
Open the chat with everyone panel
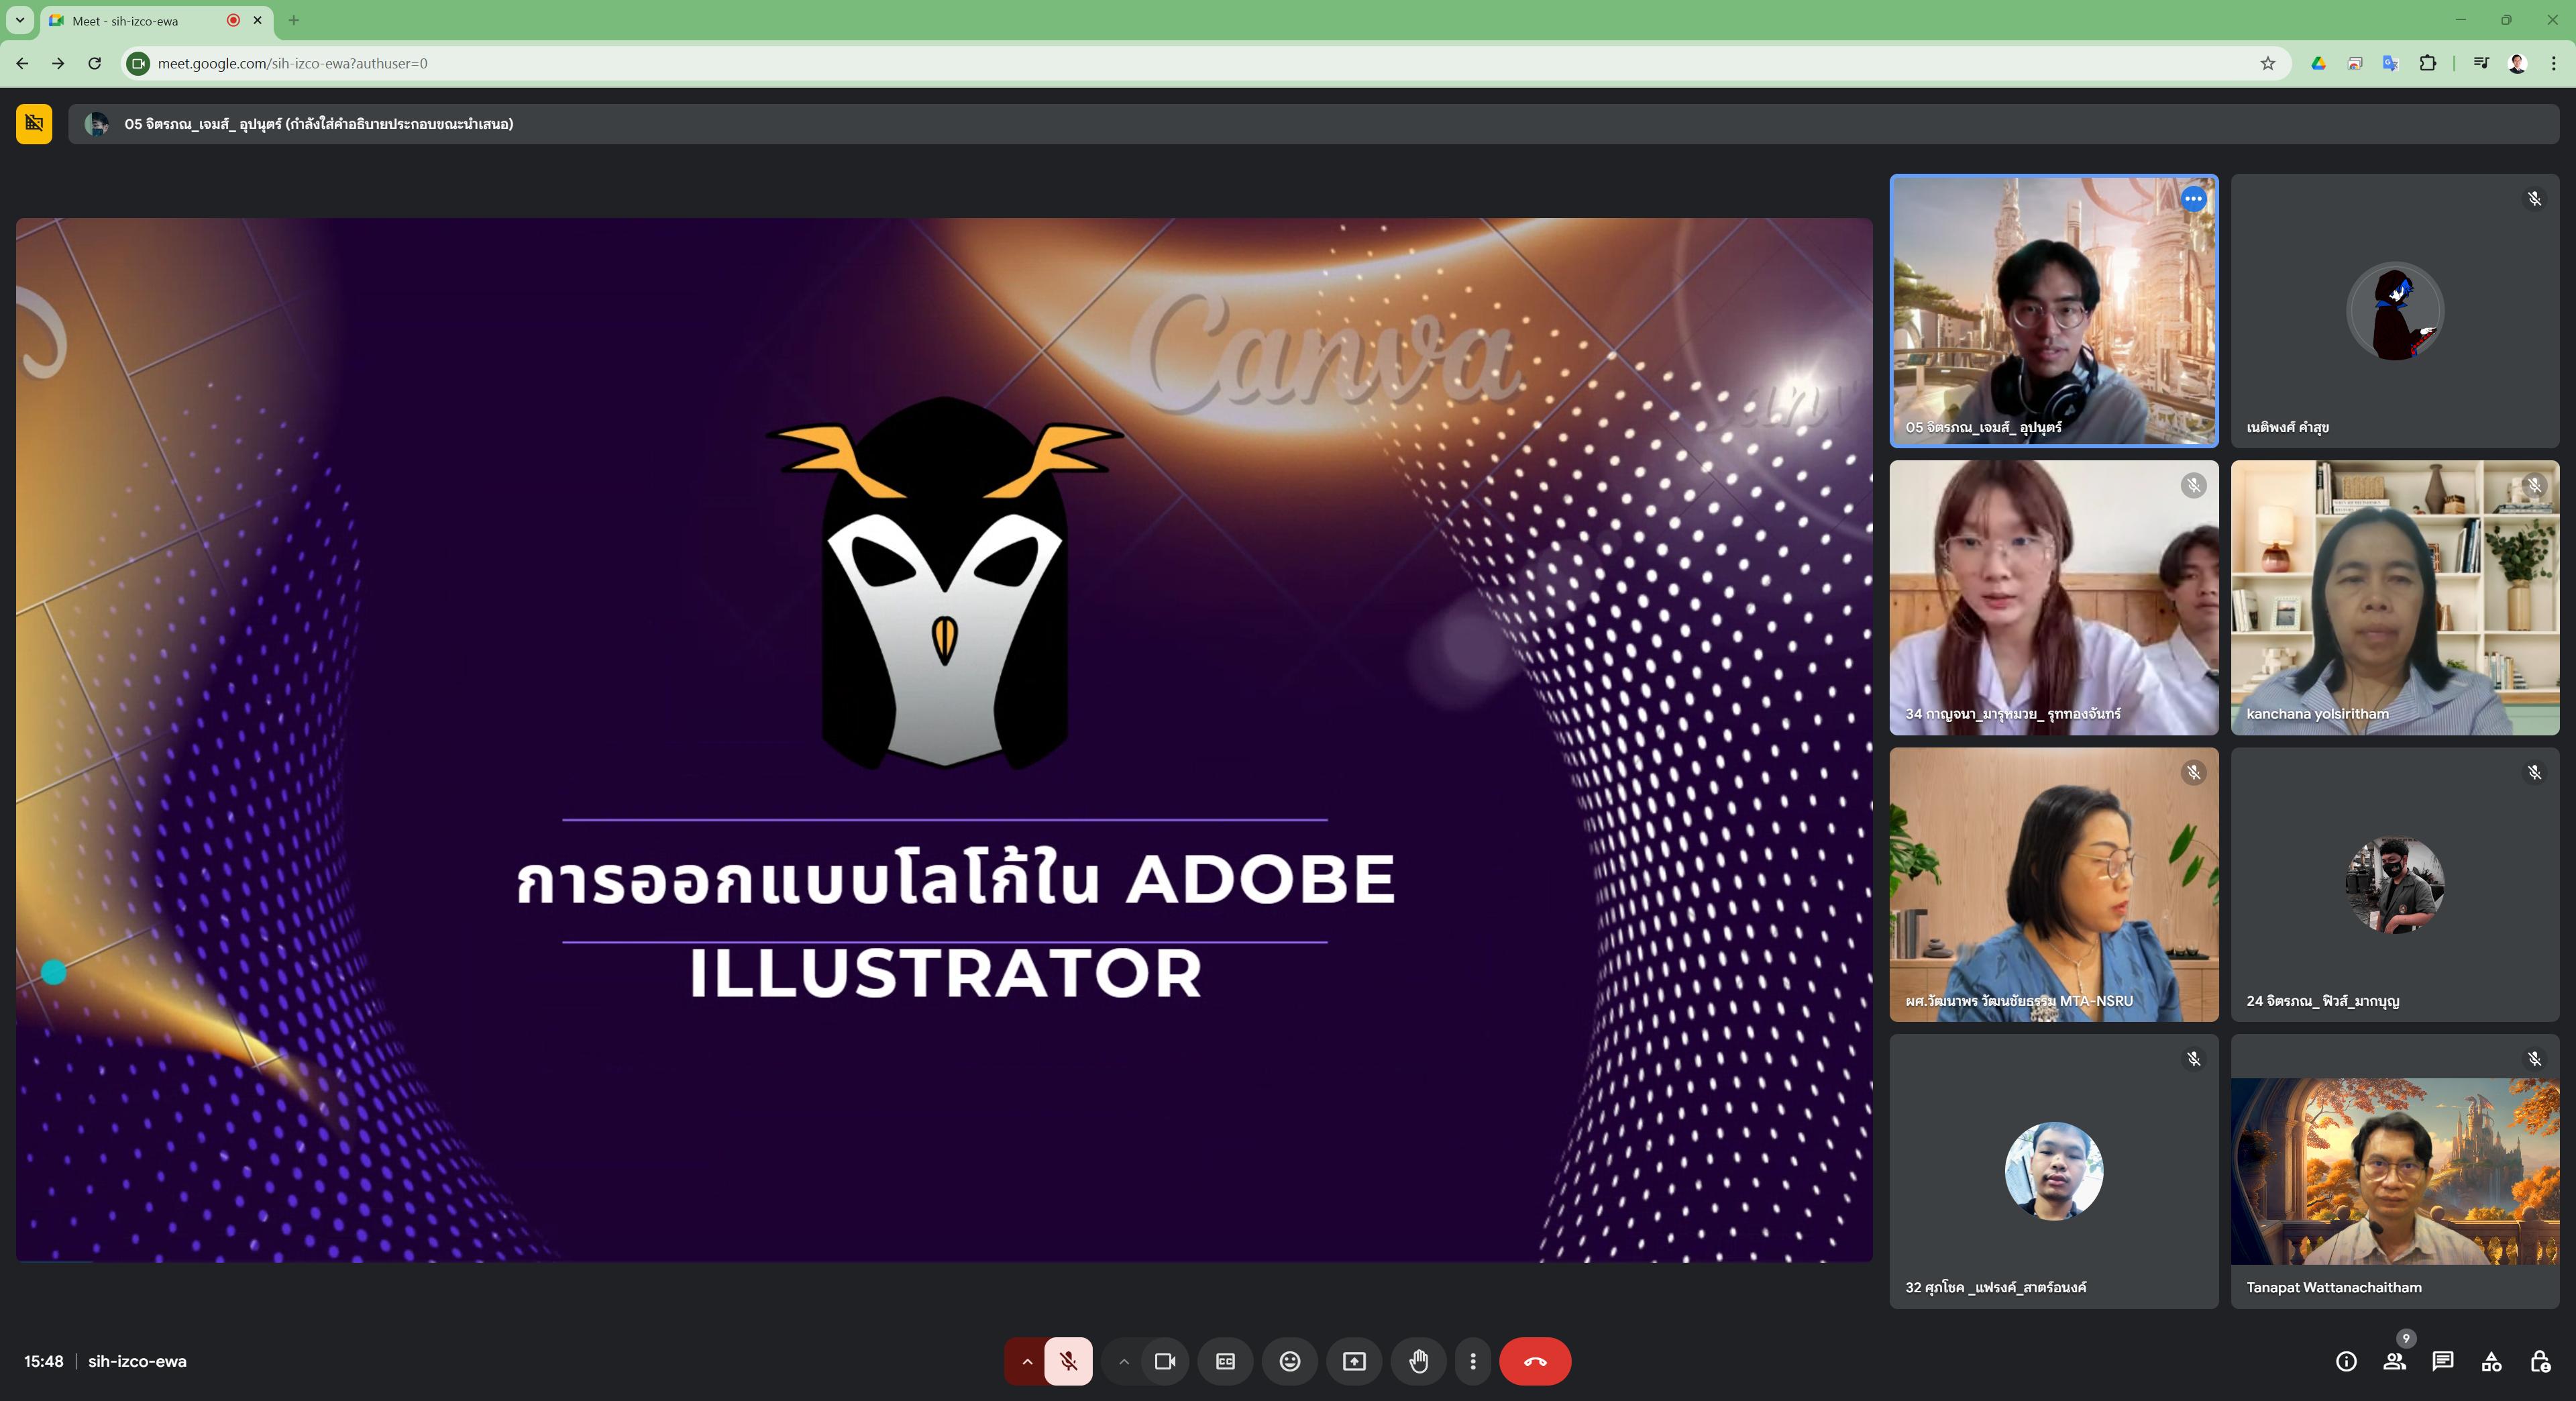[x=2443, y=1361]
